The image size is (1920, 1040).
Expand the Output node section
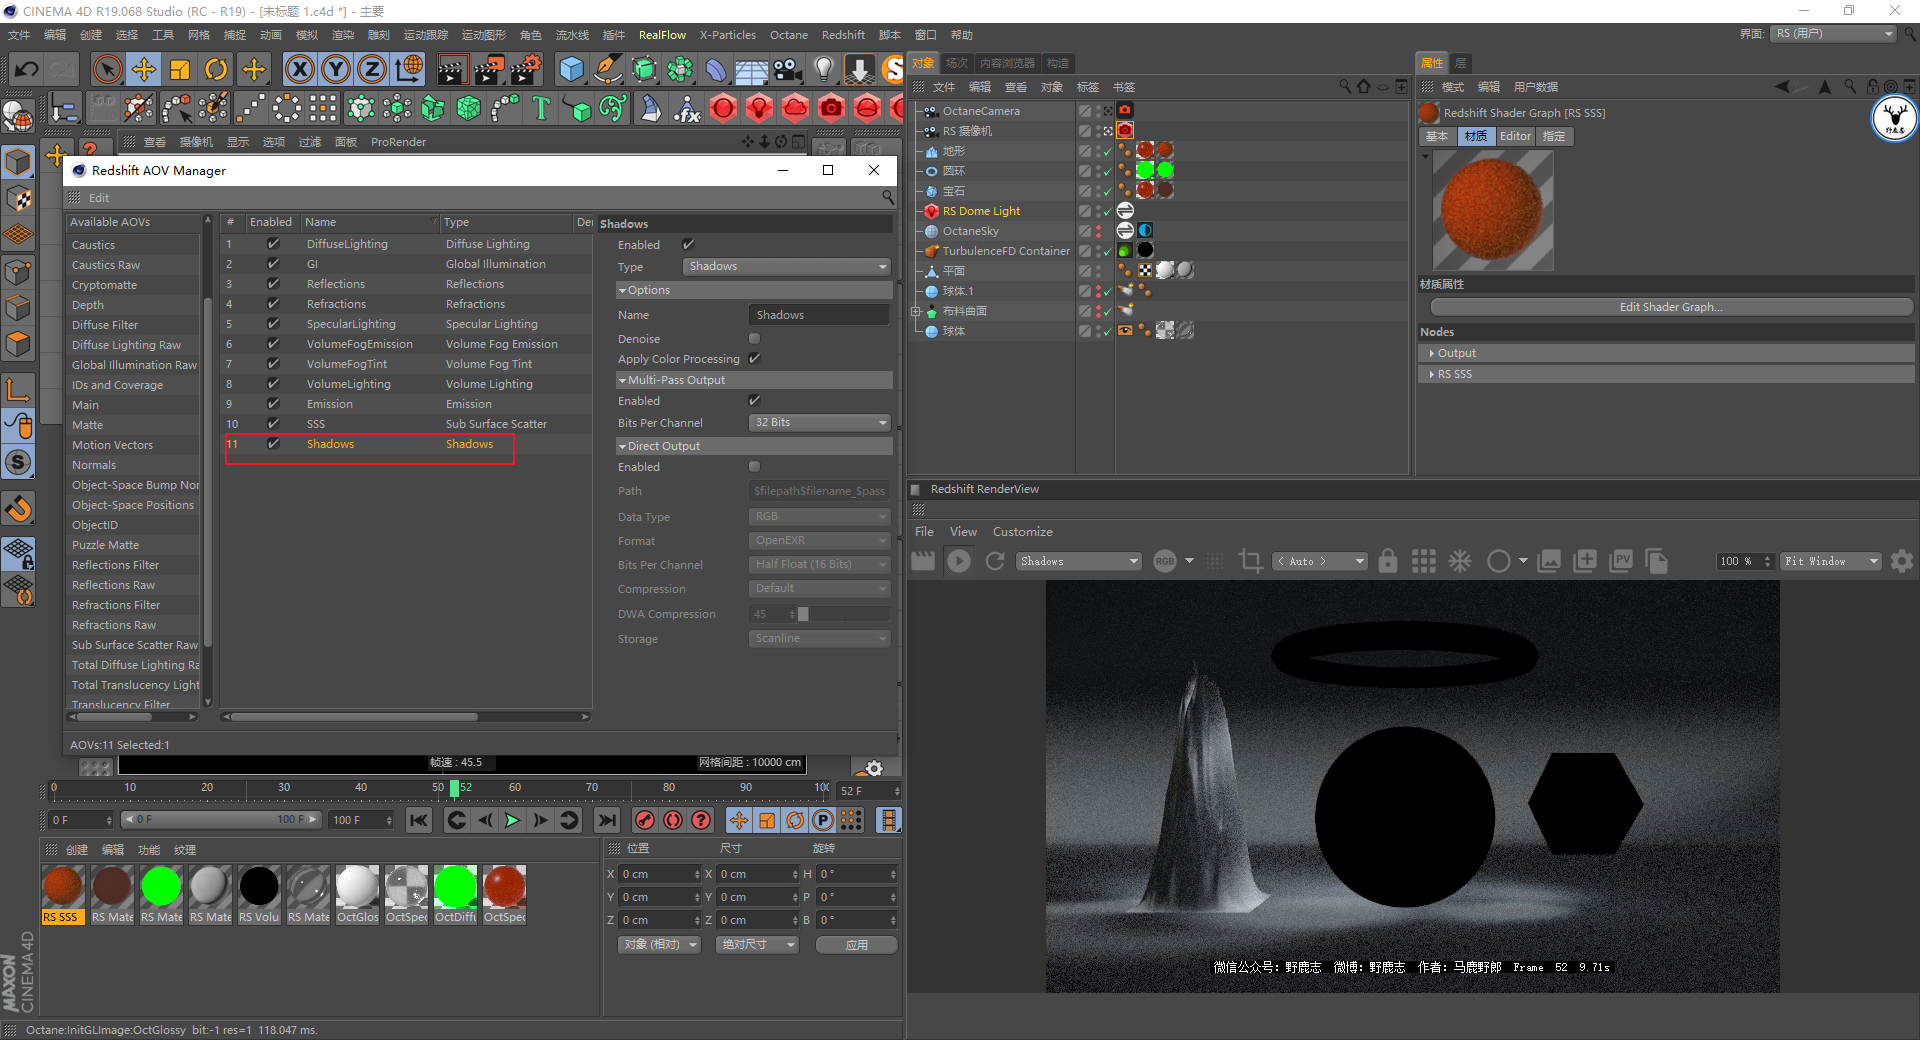(x=1665, y=353)
